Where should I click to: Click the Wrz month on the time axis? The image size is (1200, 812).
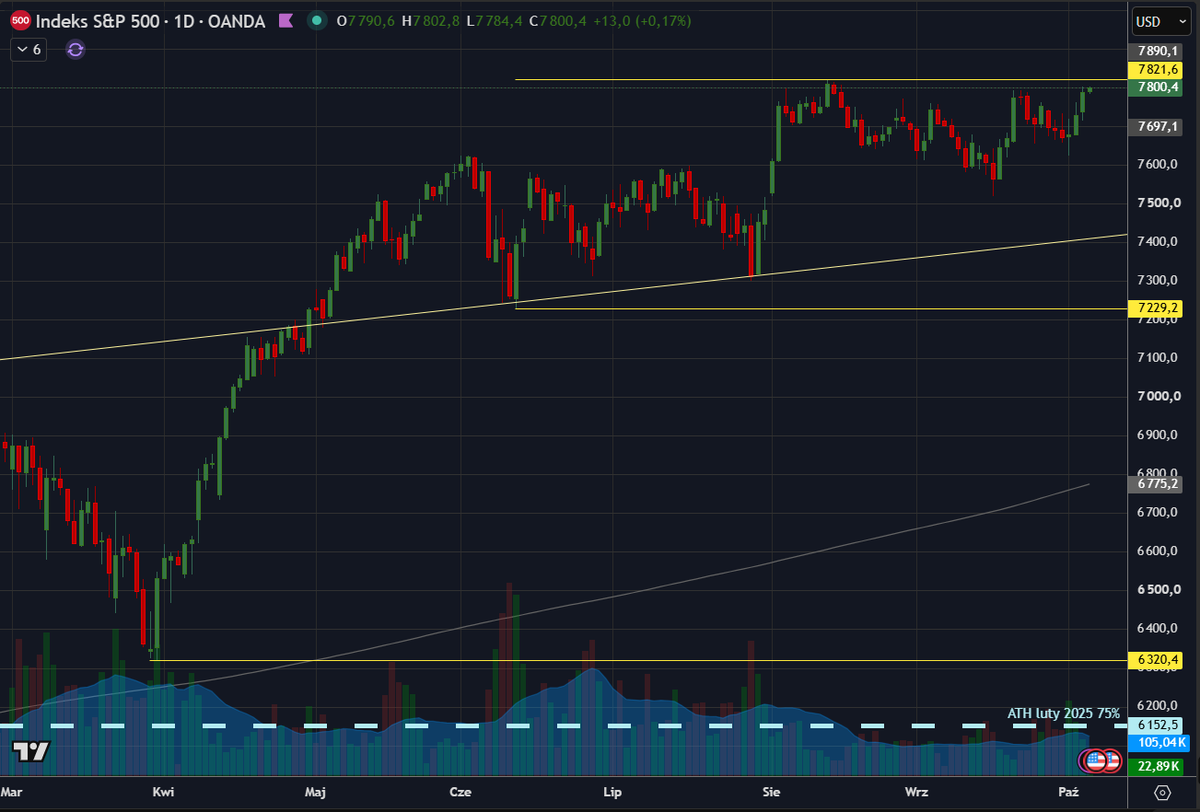pos(916,792)
